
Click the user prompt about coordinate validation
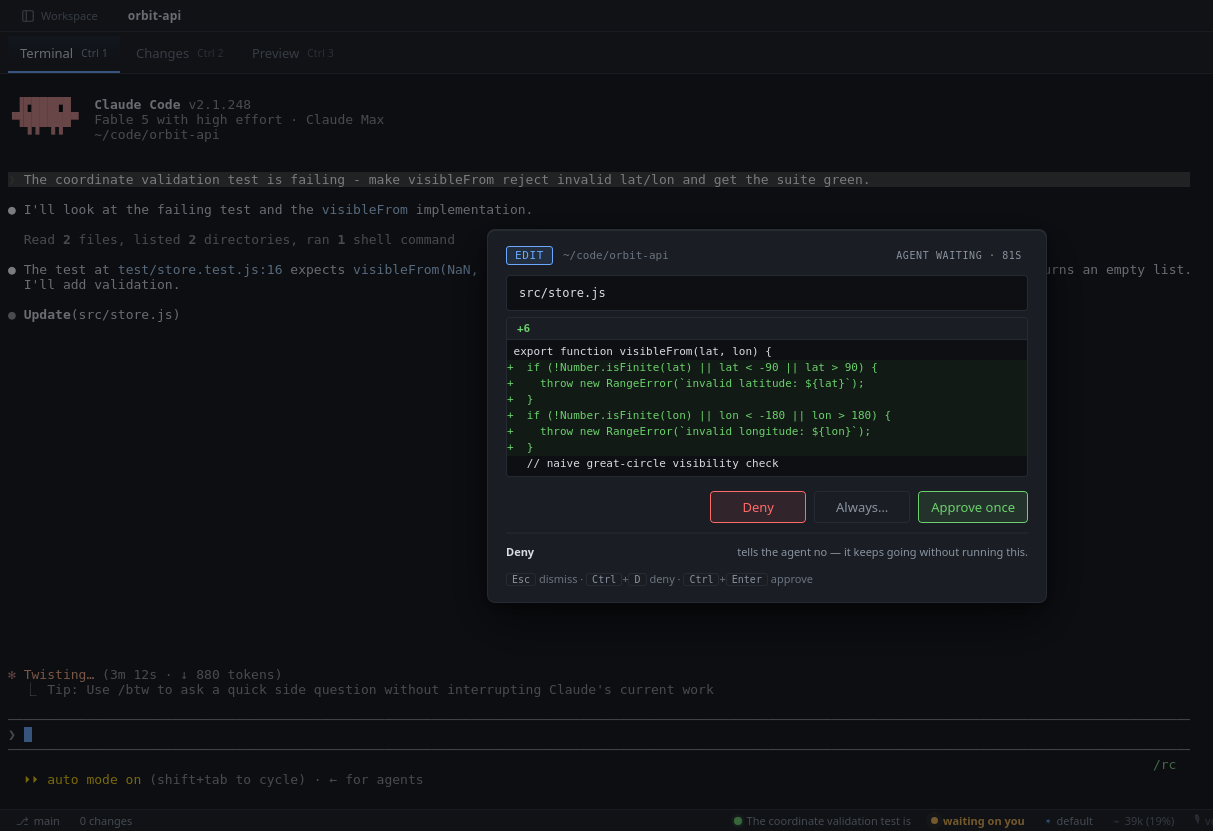pyautogui.click(x=599, y=179)
